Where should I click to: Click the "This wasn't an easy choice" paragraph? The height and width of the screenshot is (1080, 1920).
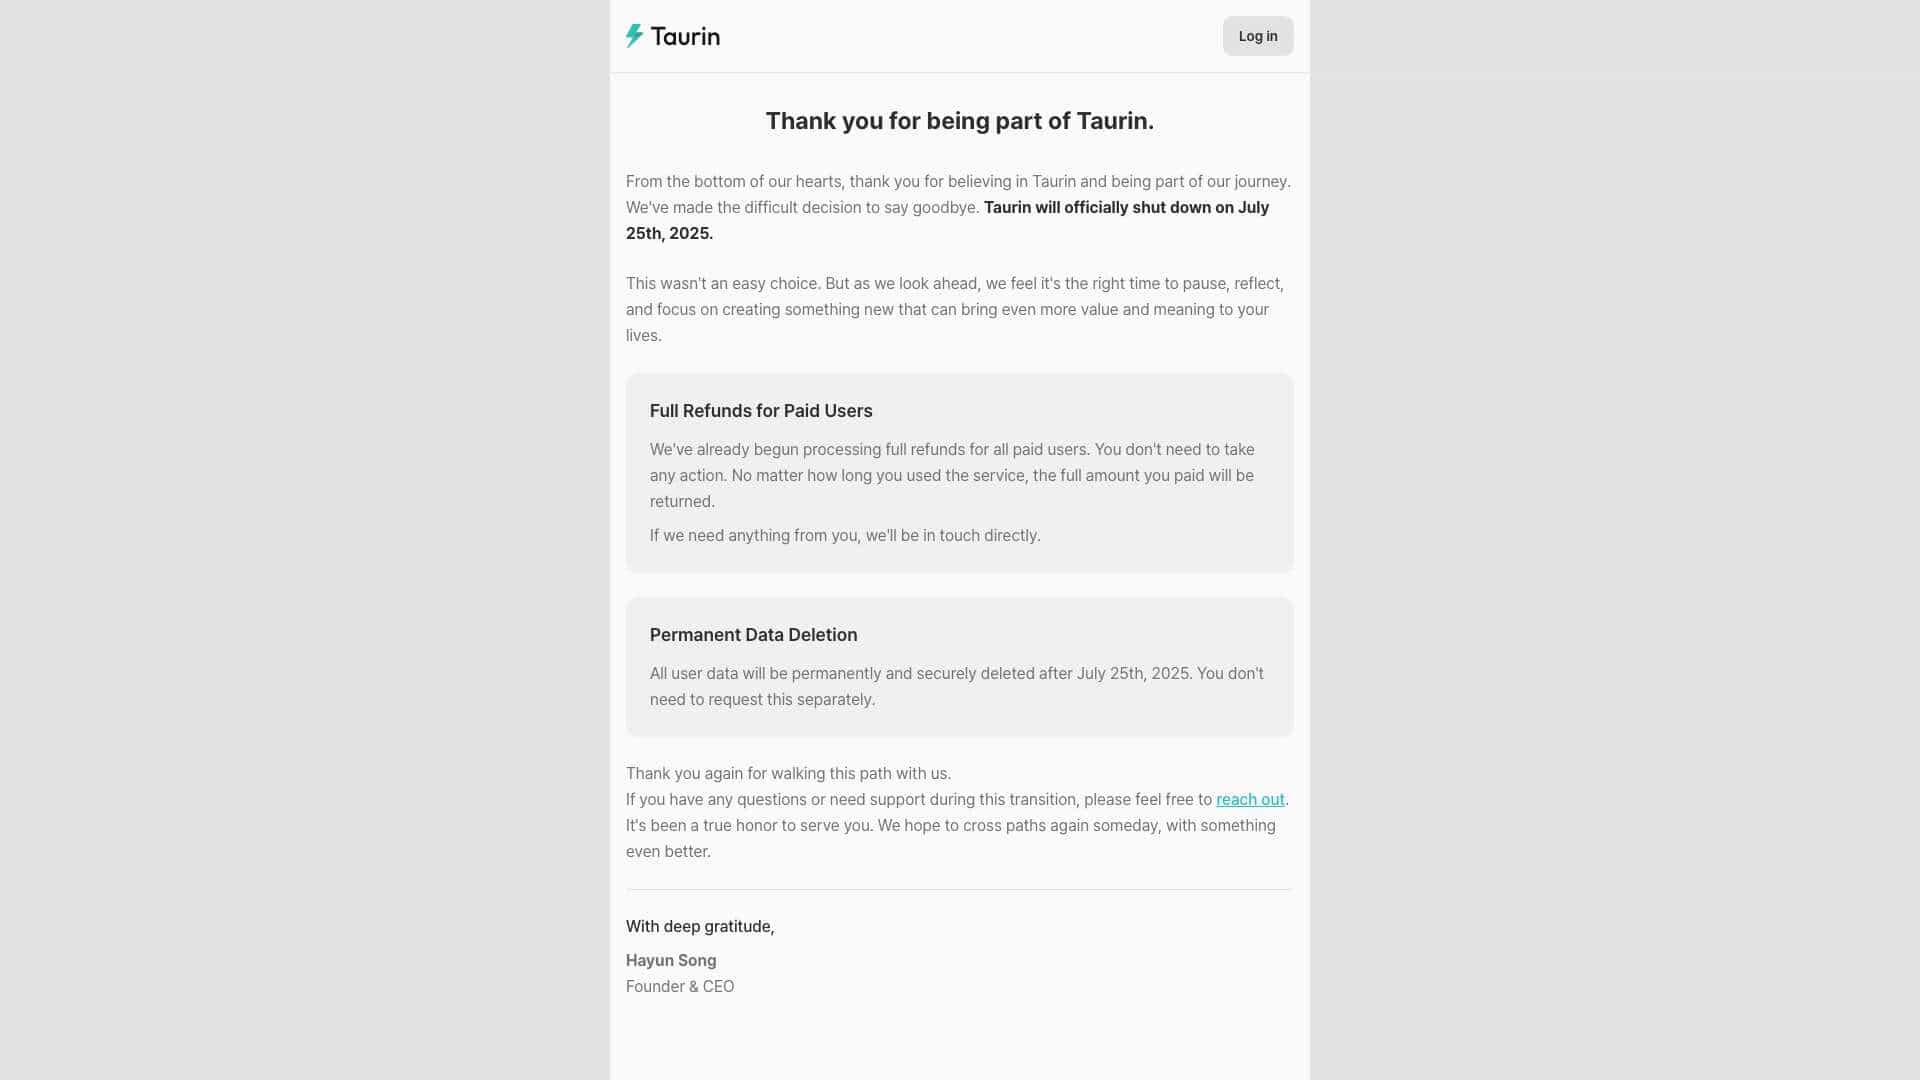click(954, 310)
